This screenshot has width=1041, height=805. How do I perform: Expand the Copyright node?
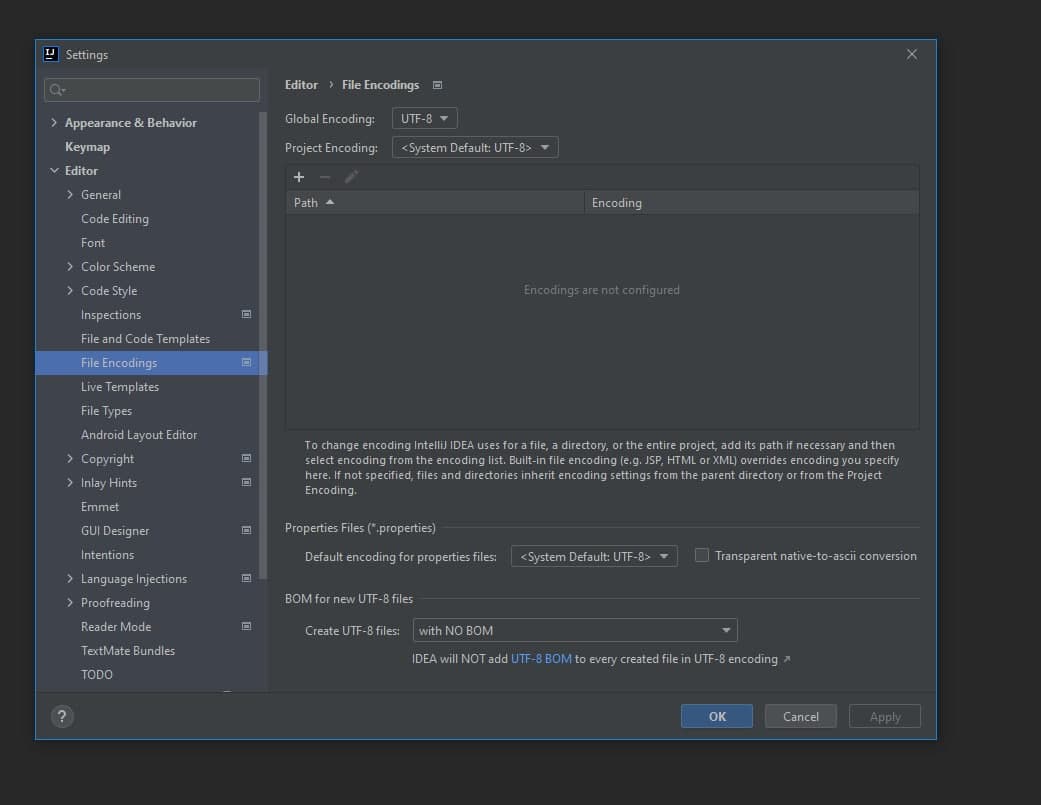pos(70,459)
